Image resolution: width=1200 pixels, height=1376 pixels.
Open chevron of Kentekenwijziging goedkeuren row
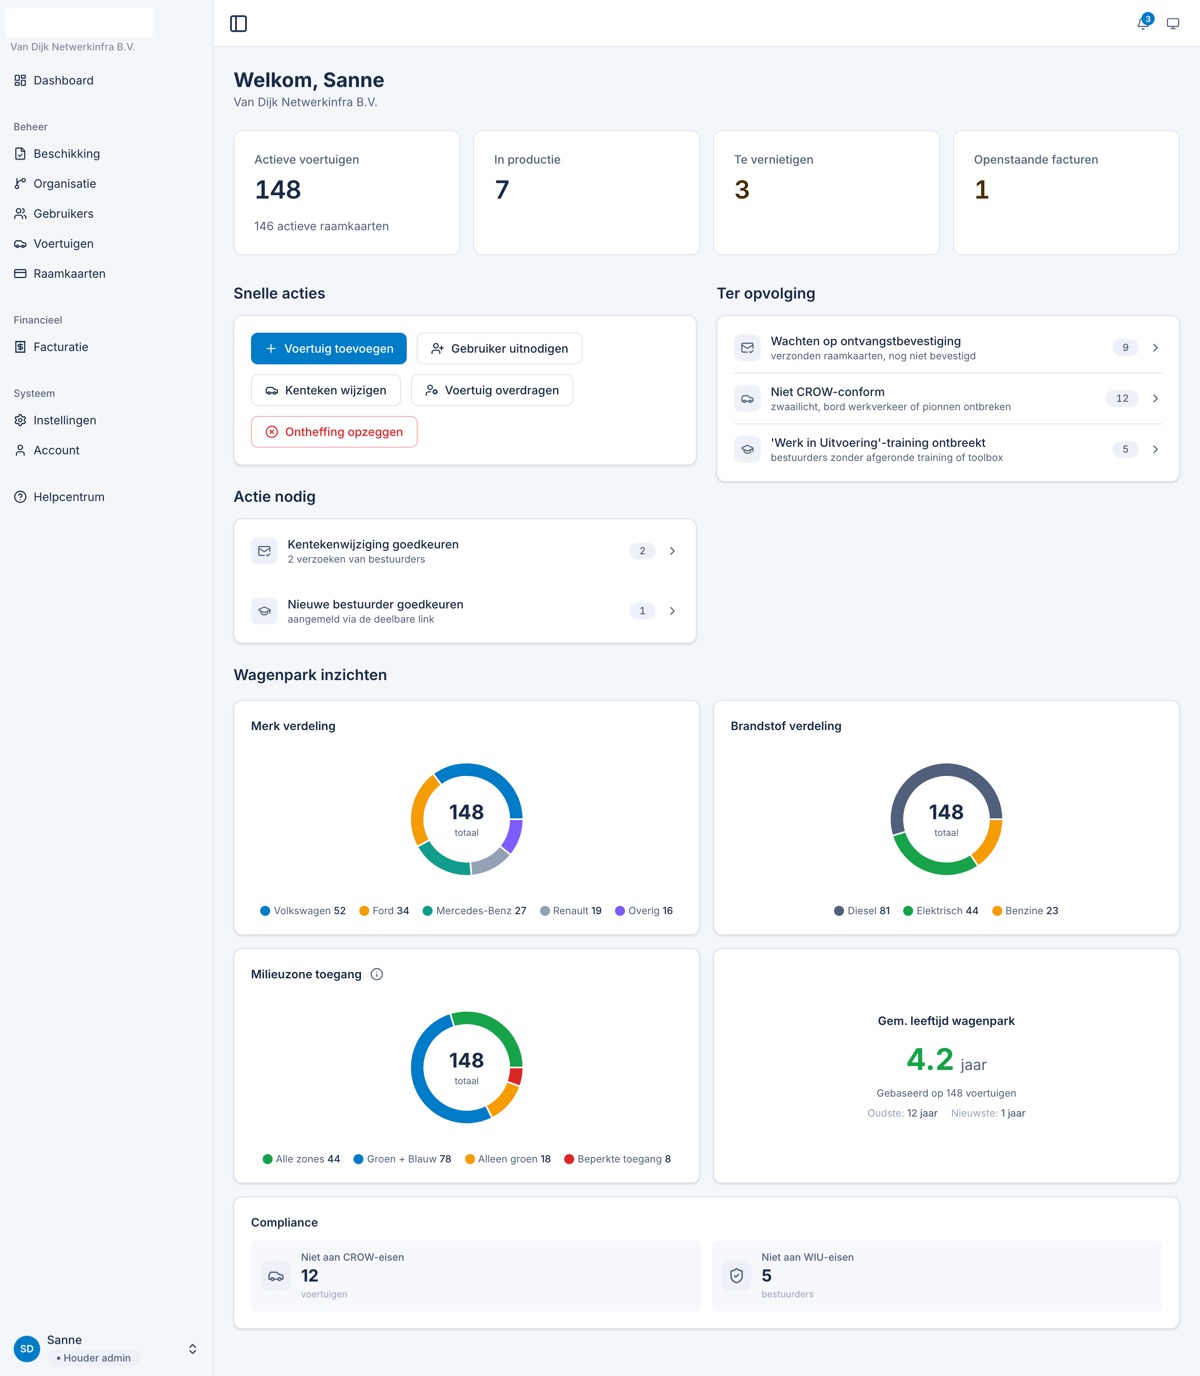point(672,551)
